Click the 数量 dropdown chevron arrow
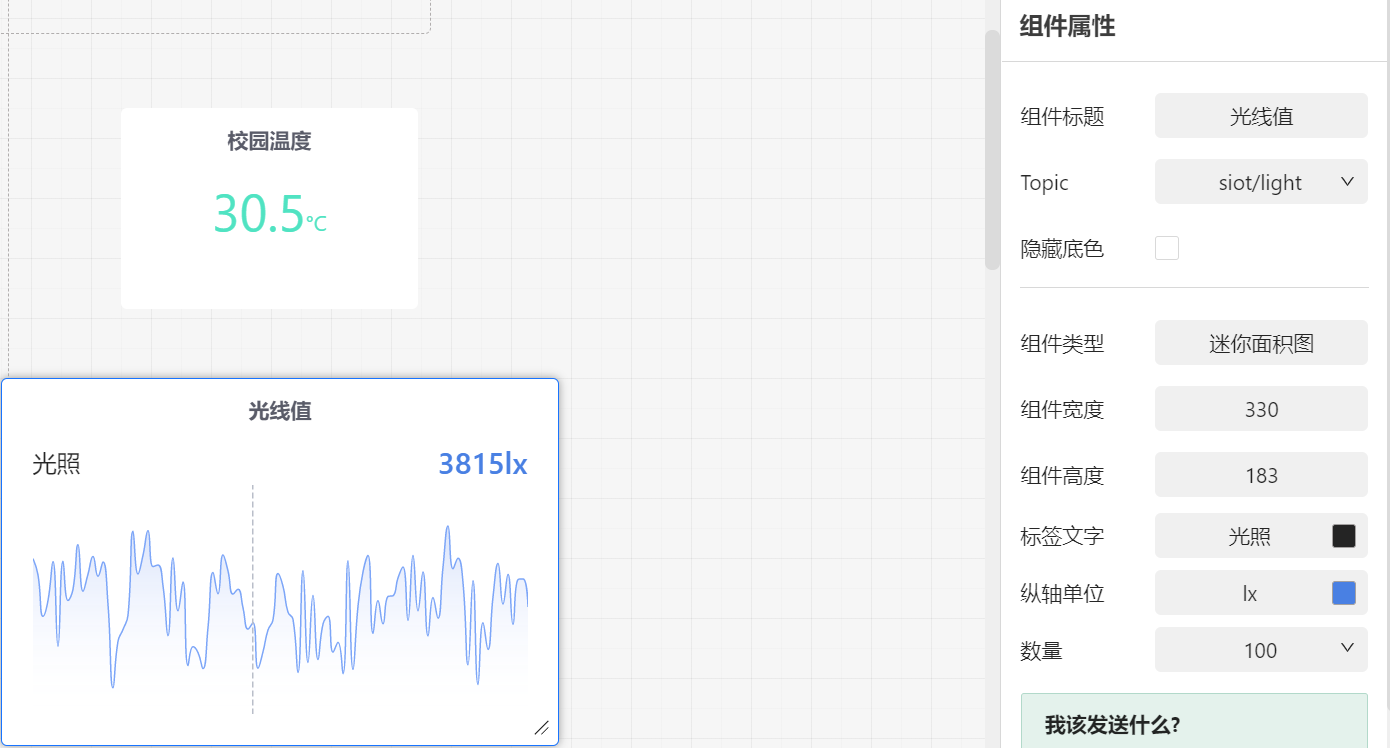The image size is (1390, 748). [x=1346, y=649]
